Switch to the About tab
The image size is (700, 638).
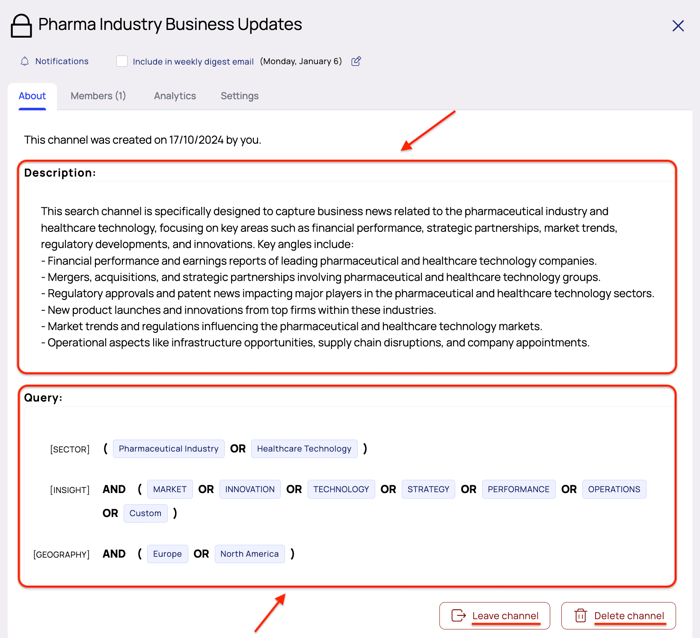pyautogui.click(x=32, y=96)
